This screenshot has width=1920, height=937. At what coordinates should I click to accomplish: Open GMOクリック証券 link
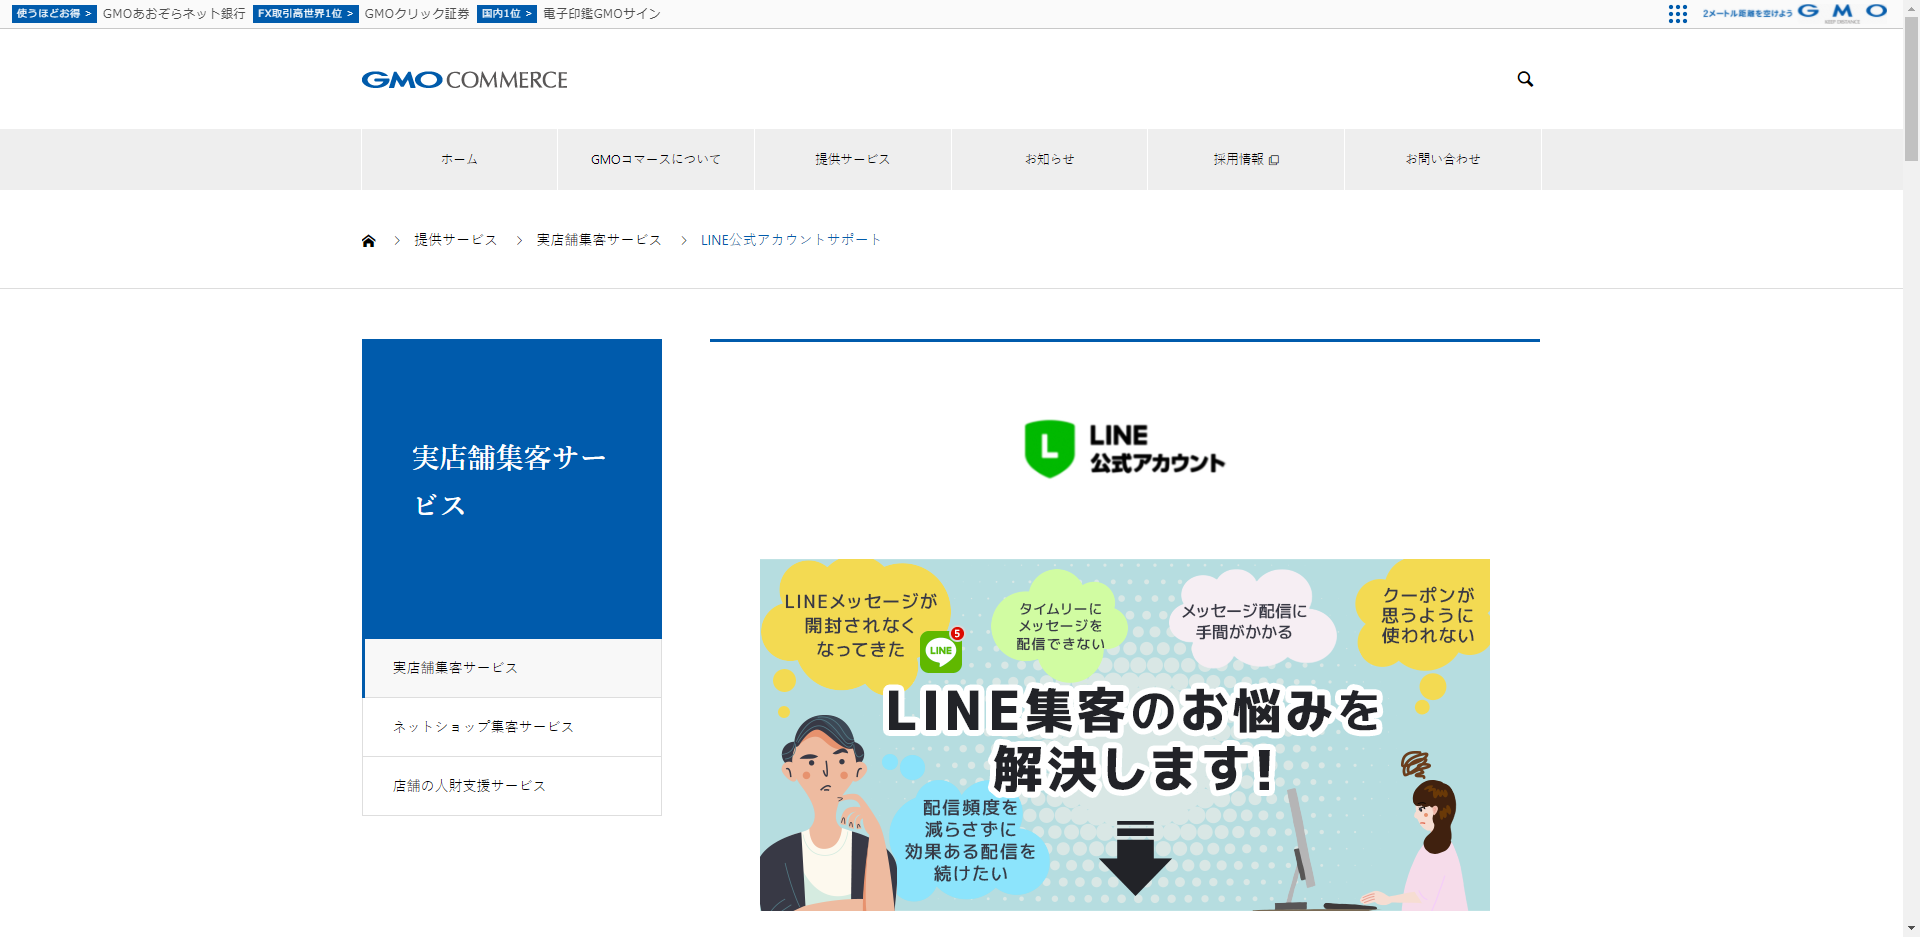(x=417, y=14)
